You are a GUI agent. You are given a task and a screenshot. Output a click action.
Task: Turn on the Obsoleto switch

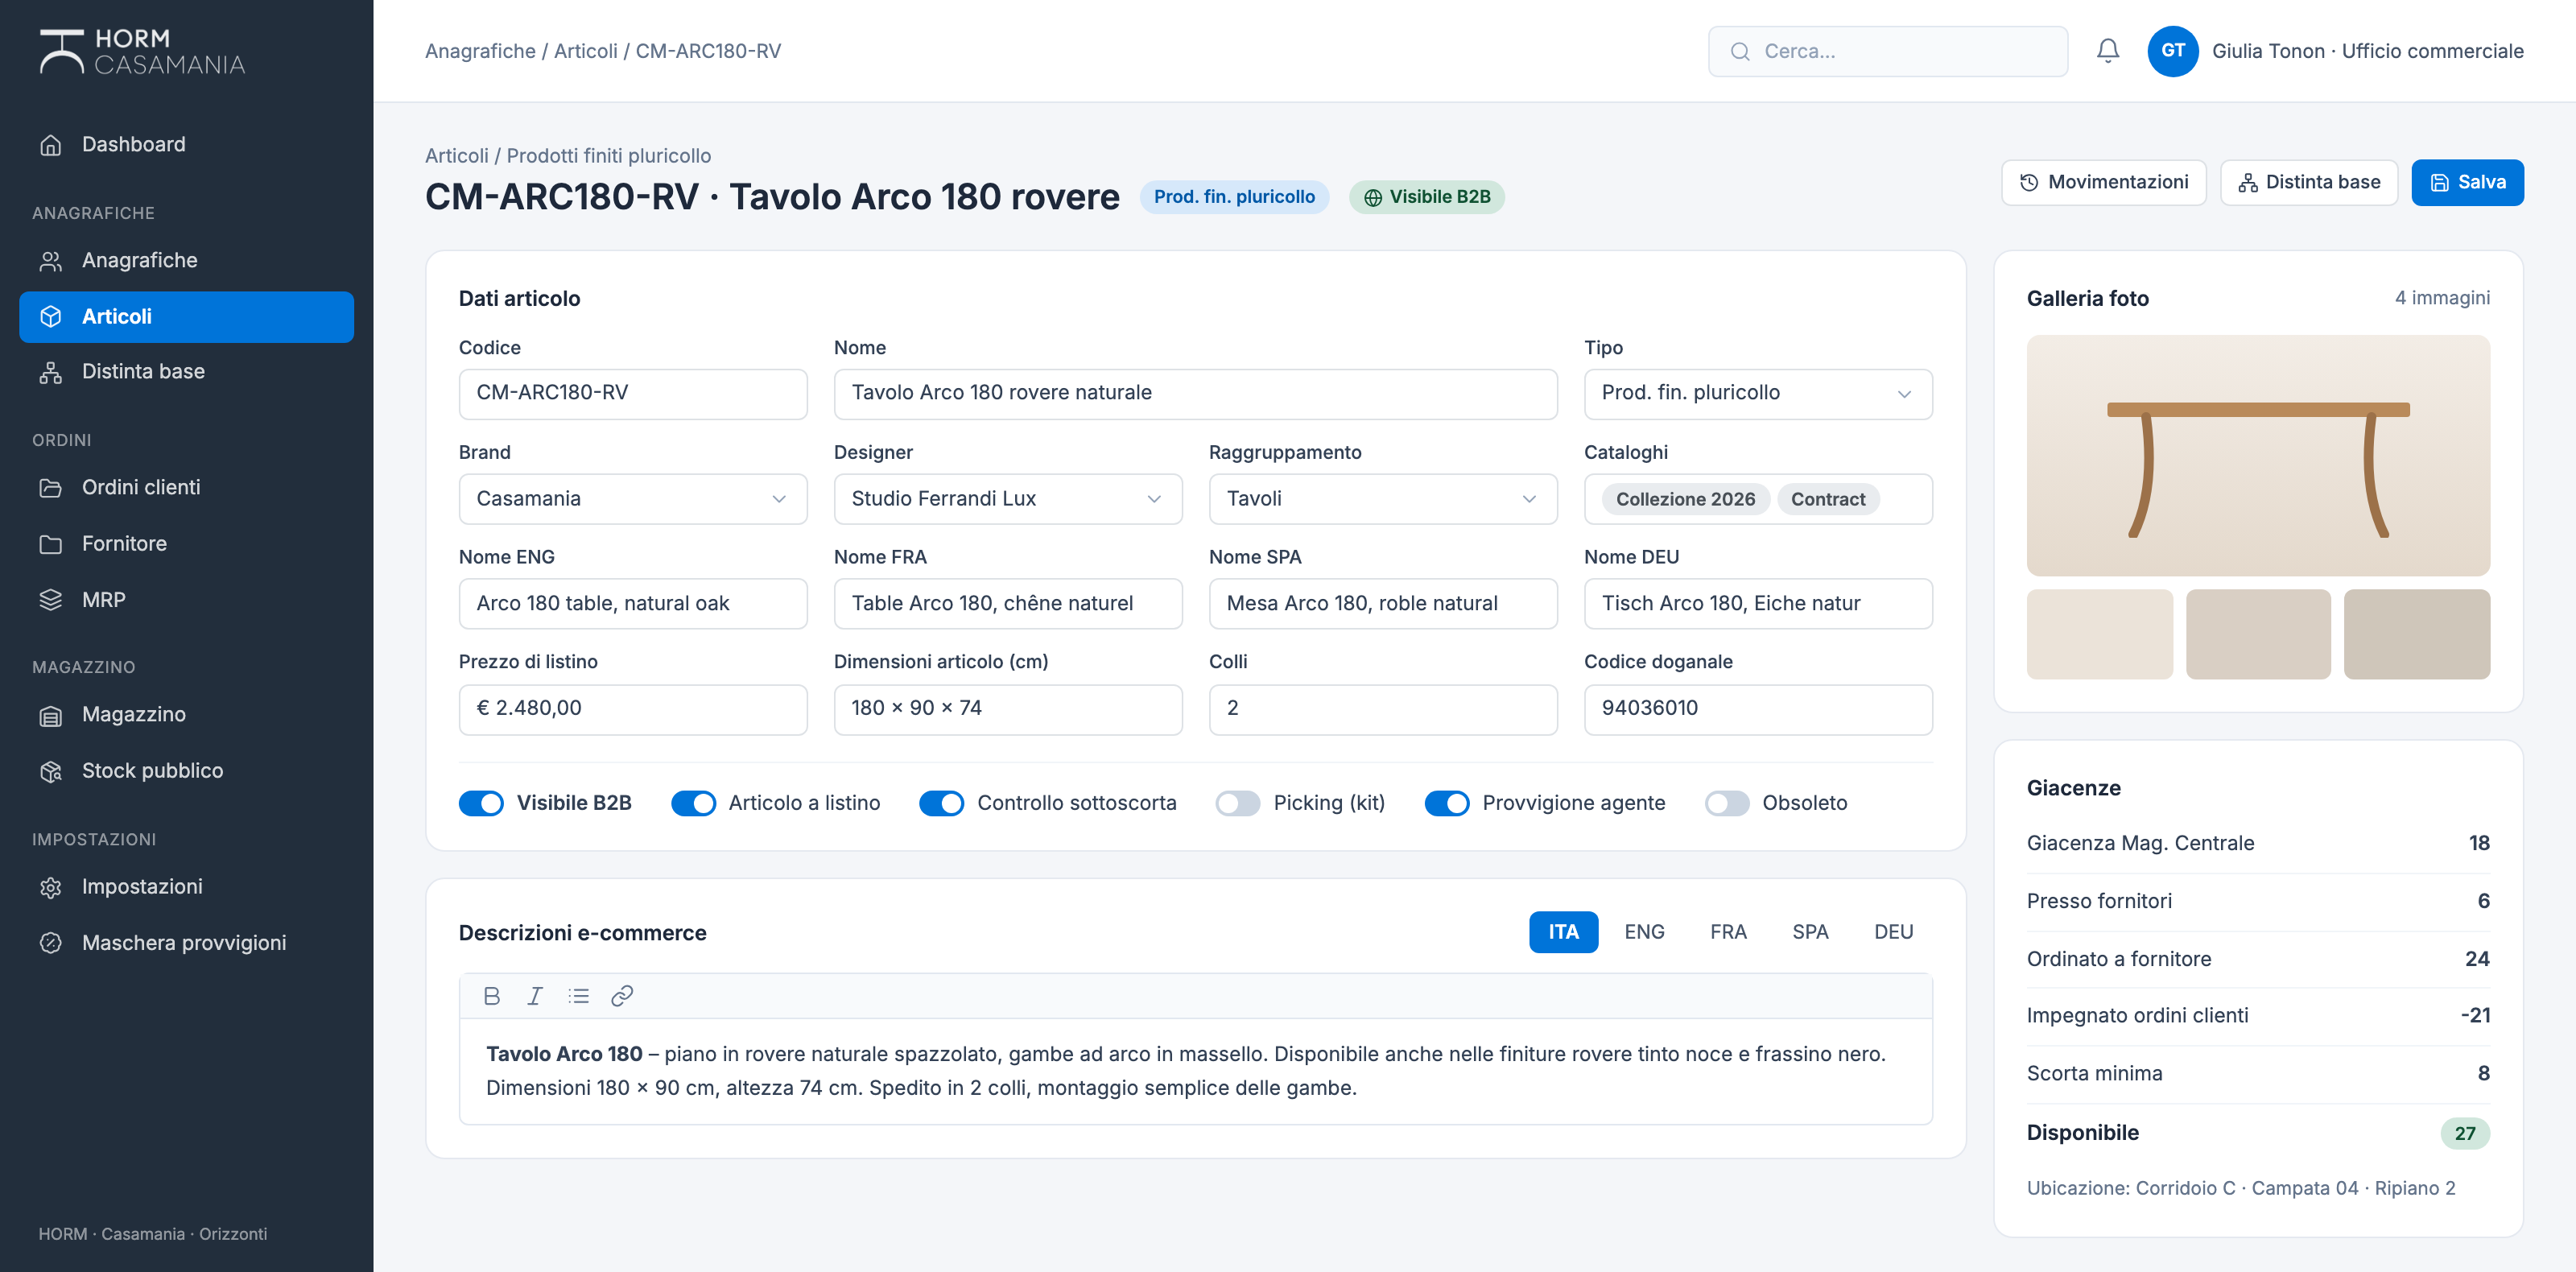(1726, 803)
